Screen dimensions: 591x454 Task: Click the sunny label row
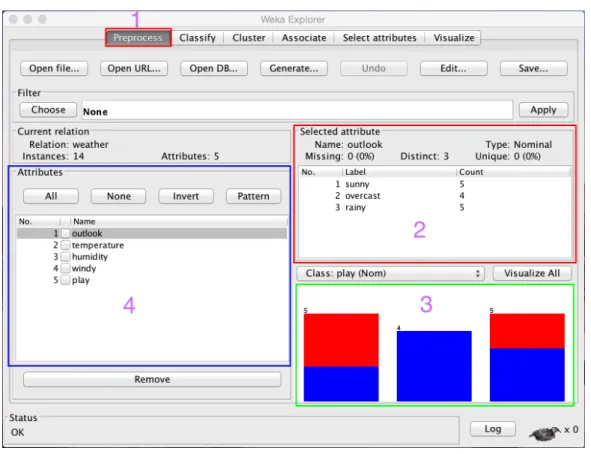click(435, 184)
